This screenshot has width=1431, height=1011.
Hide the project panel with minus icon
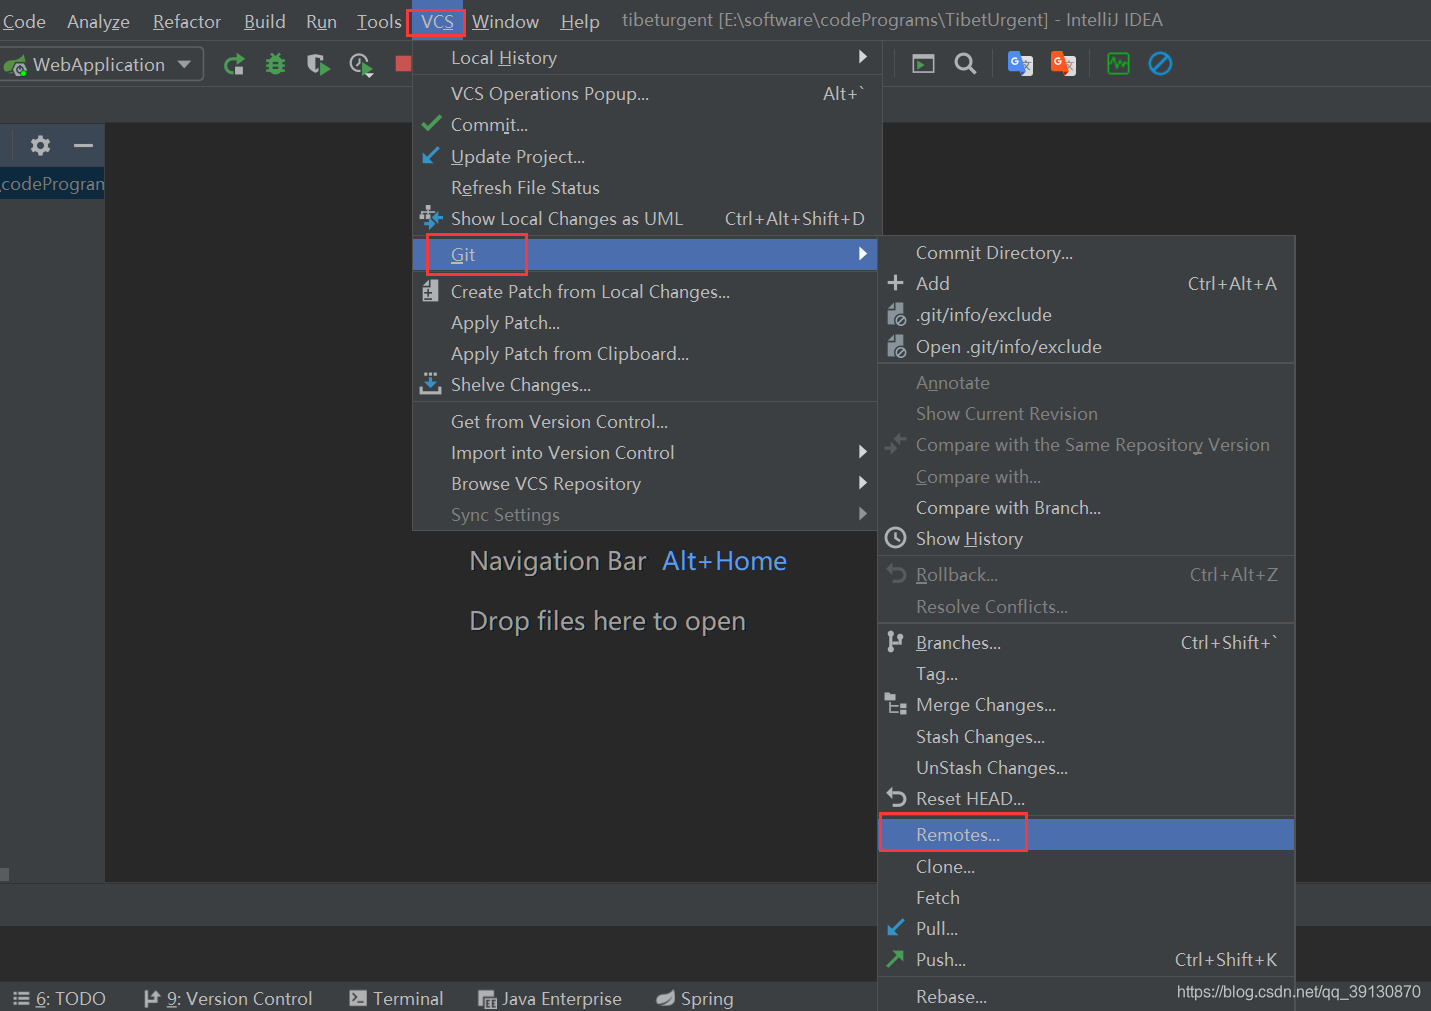pyautogui.click(x=83, y=146)
